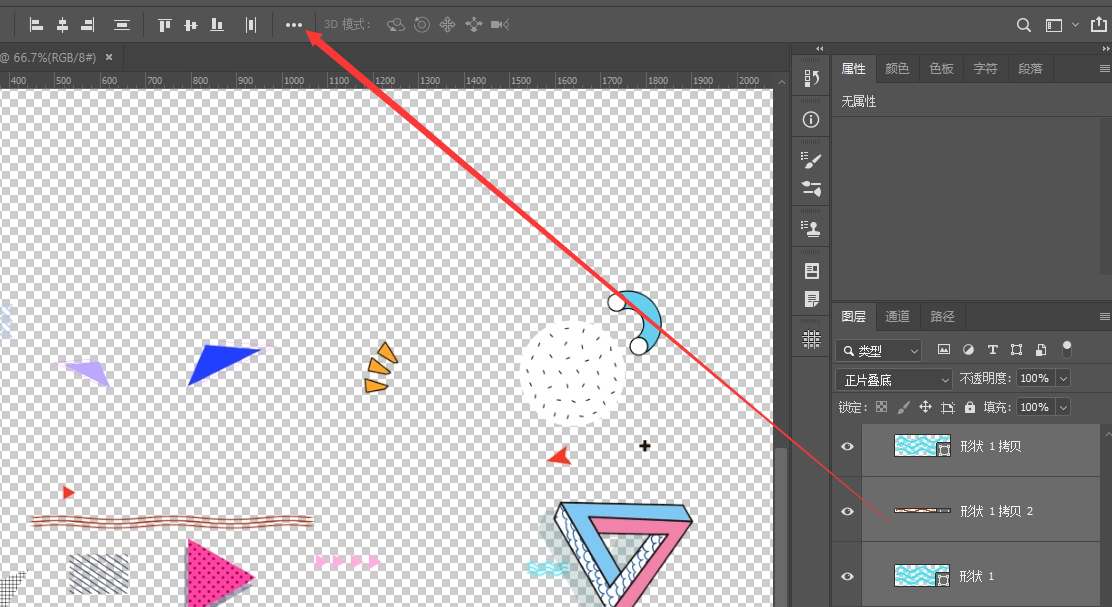Open the 不透明度 slider arrow

[x=1063, y=379]
